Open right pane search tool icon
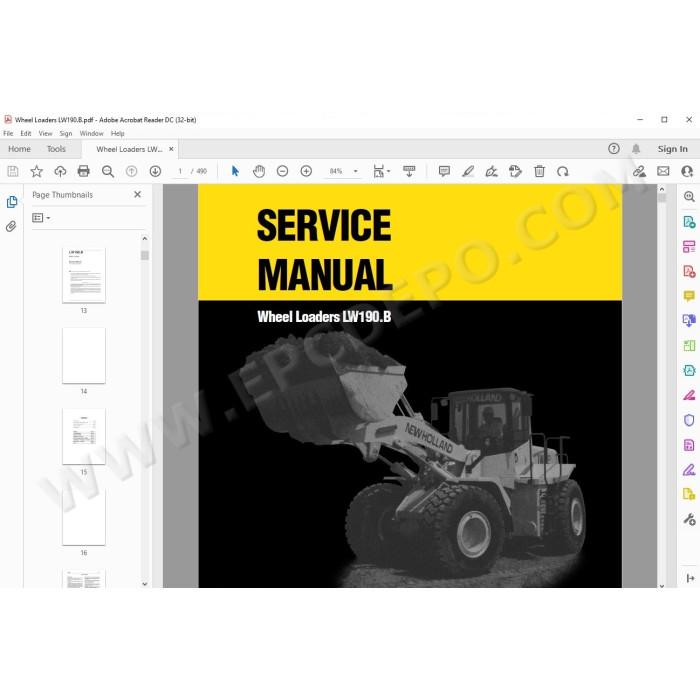The height and width of the screenshot is (700, 700). (689, 196)
